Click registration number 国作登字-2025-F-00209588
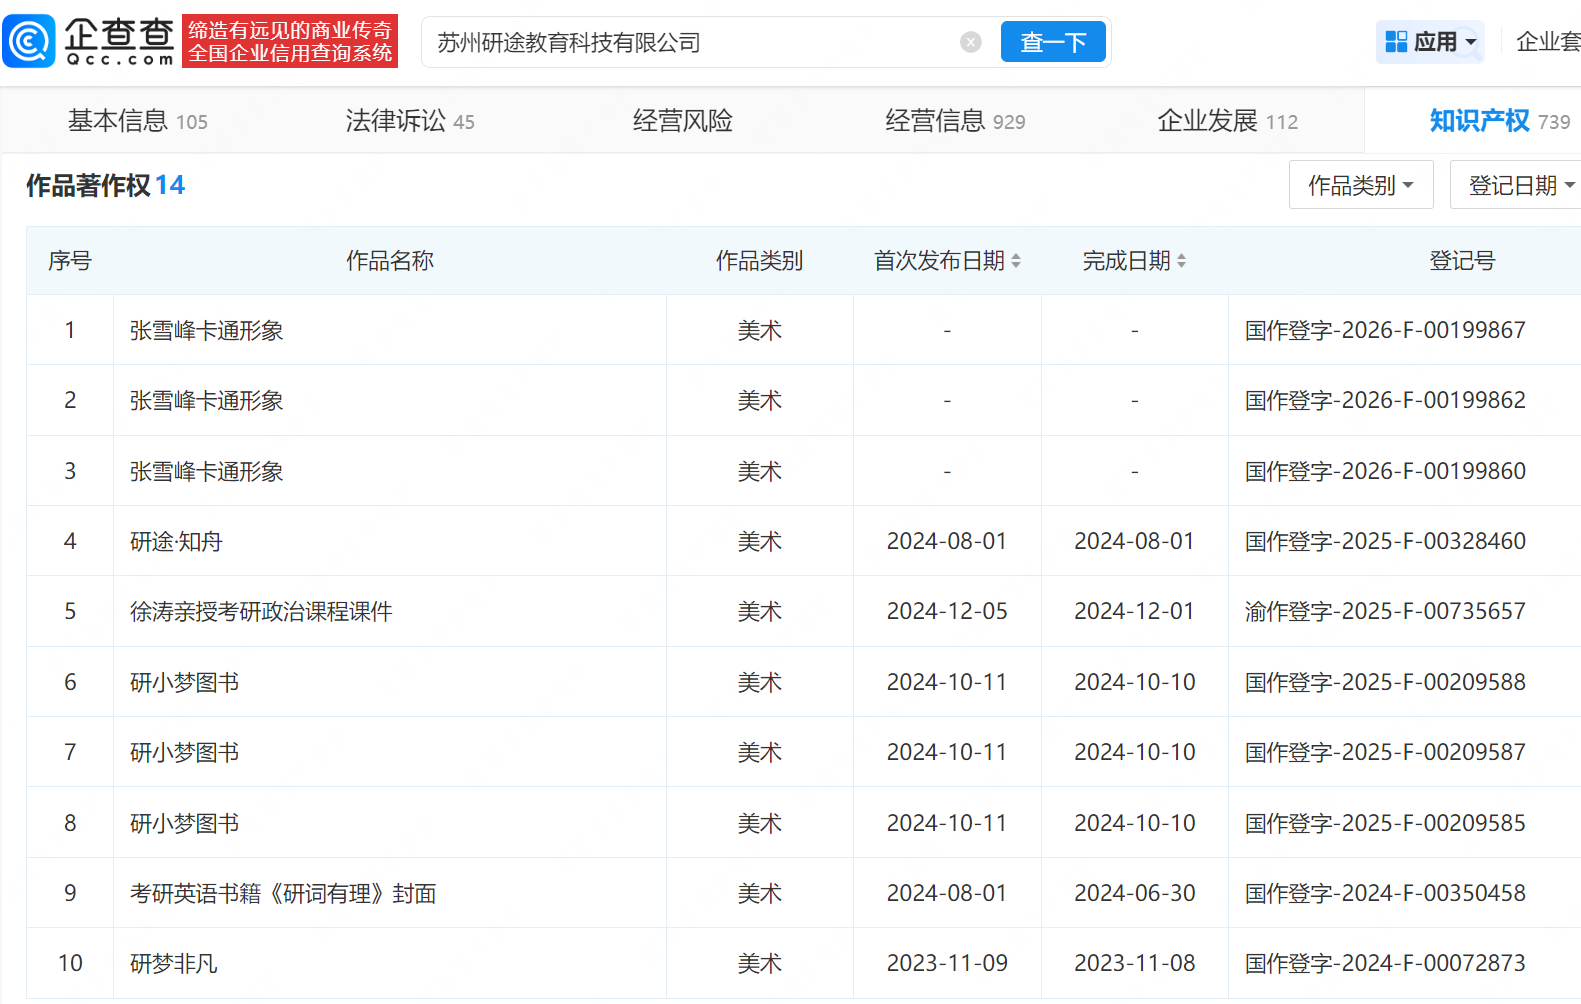 tap(1385, 682)
